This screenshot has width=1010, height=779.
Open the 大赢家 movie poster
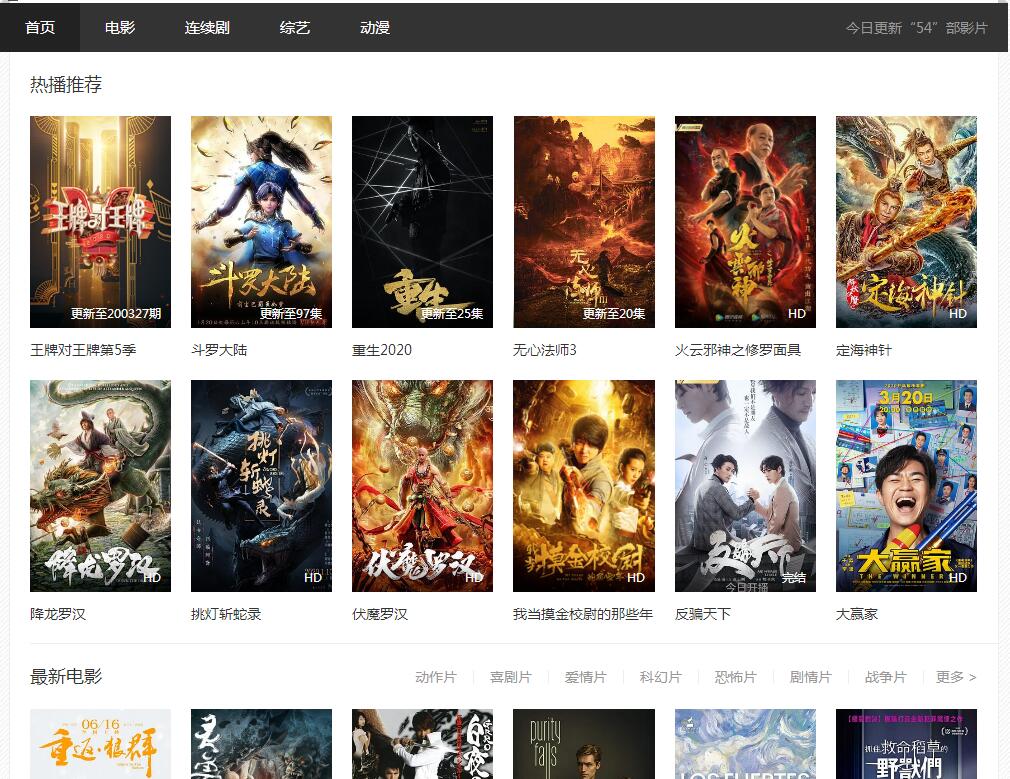coord(906,485)
